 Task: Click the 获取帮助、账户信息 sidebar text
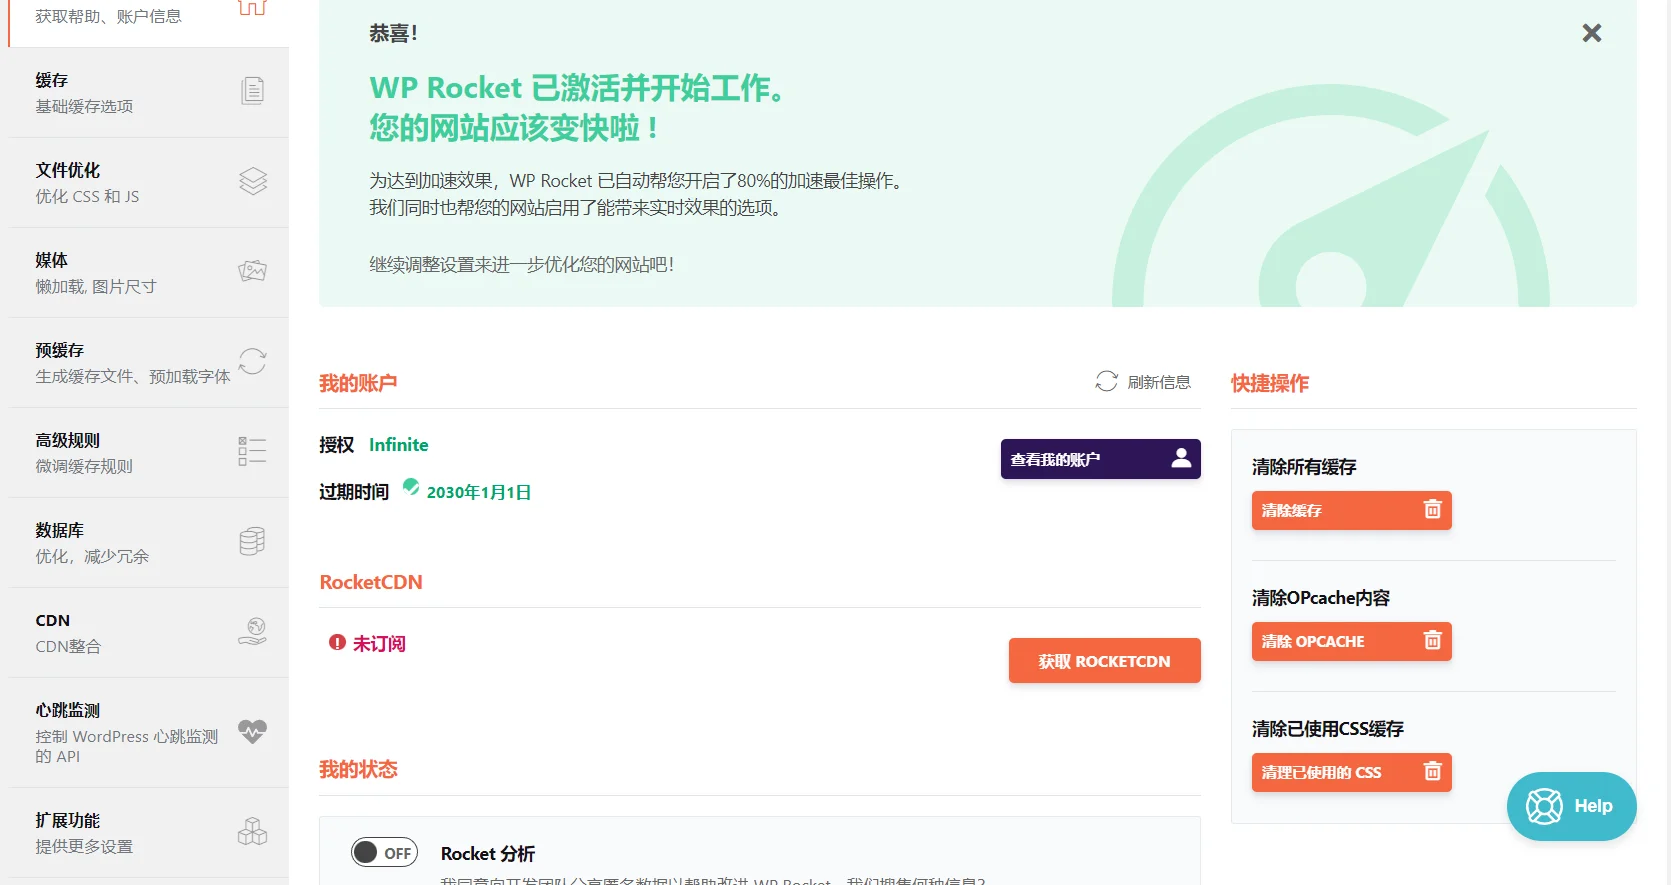click(x=108, y=16)
